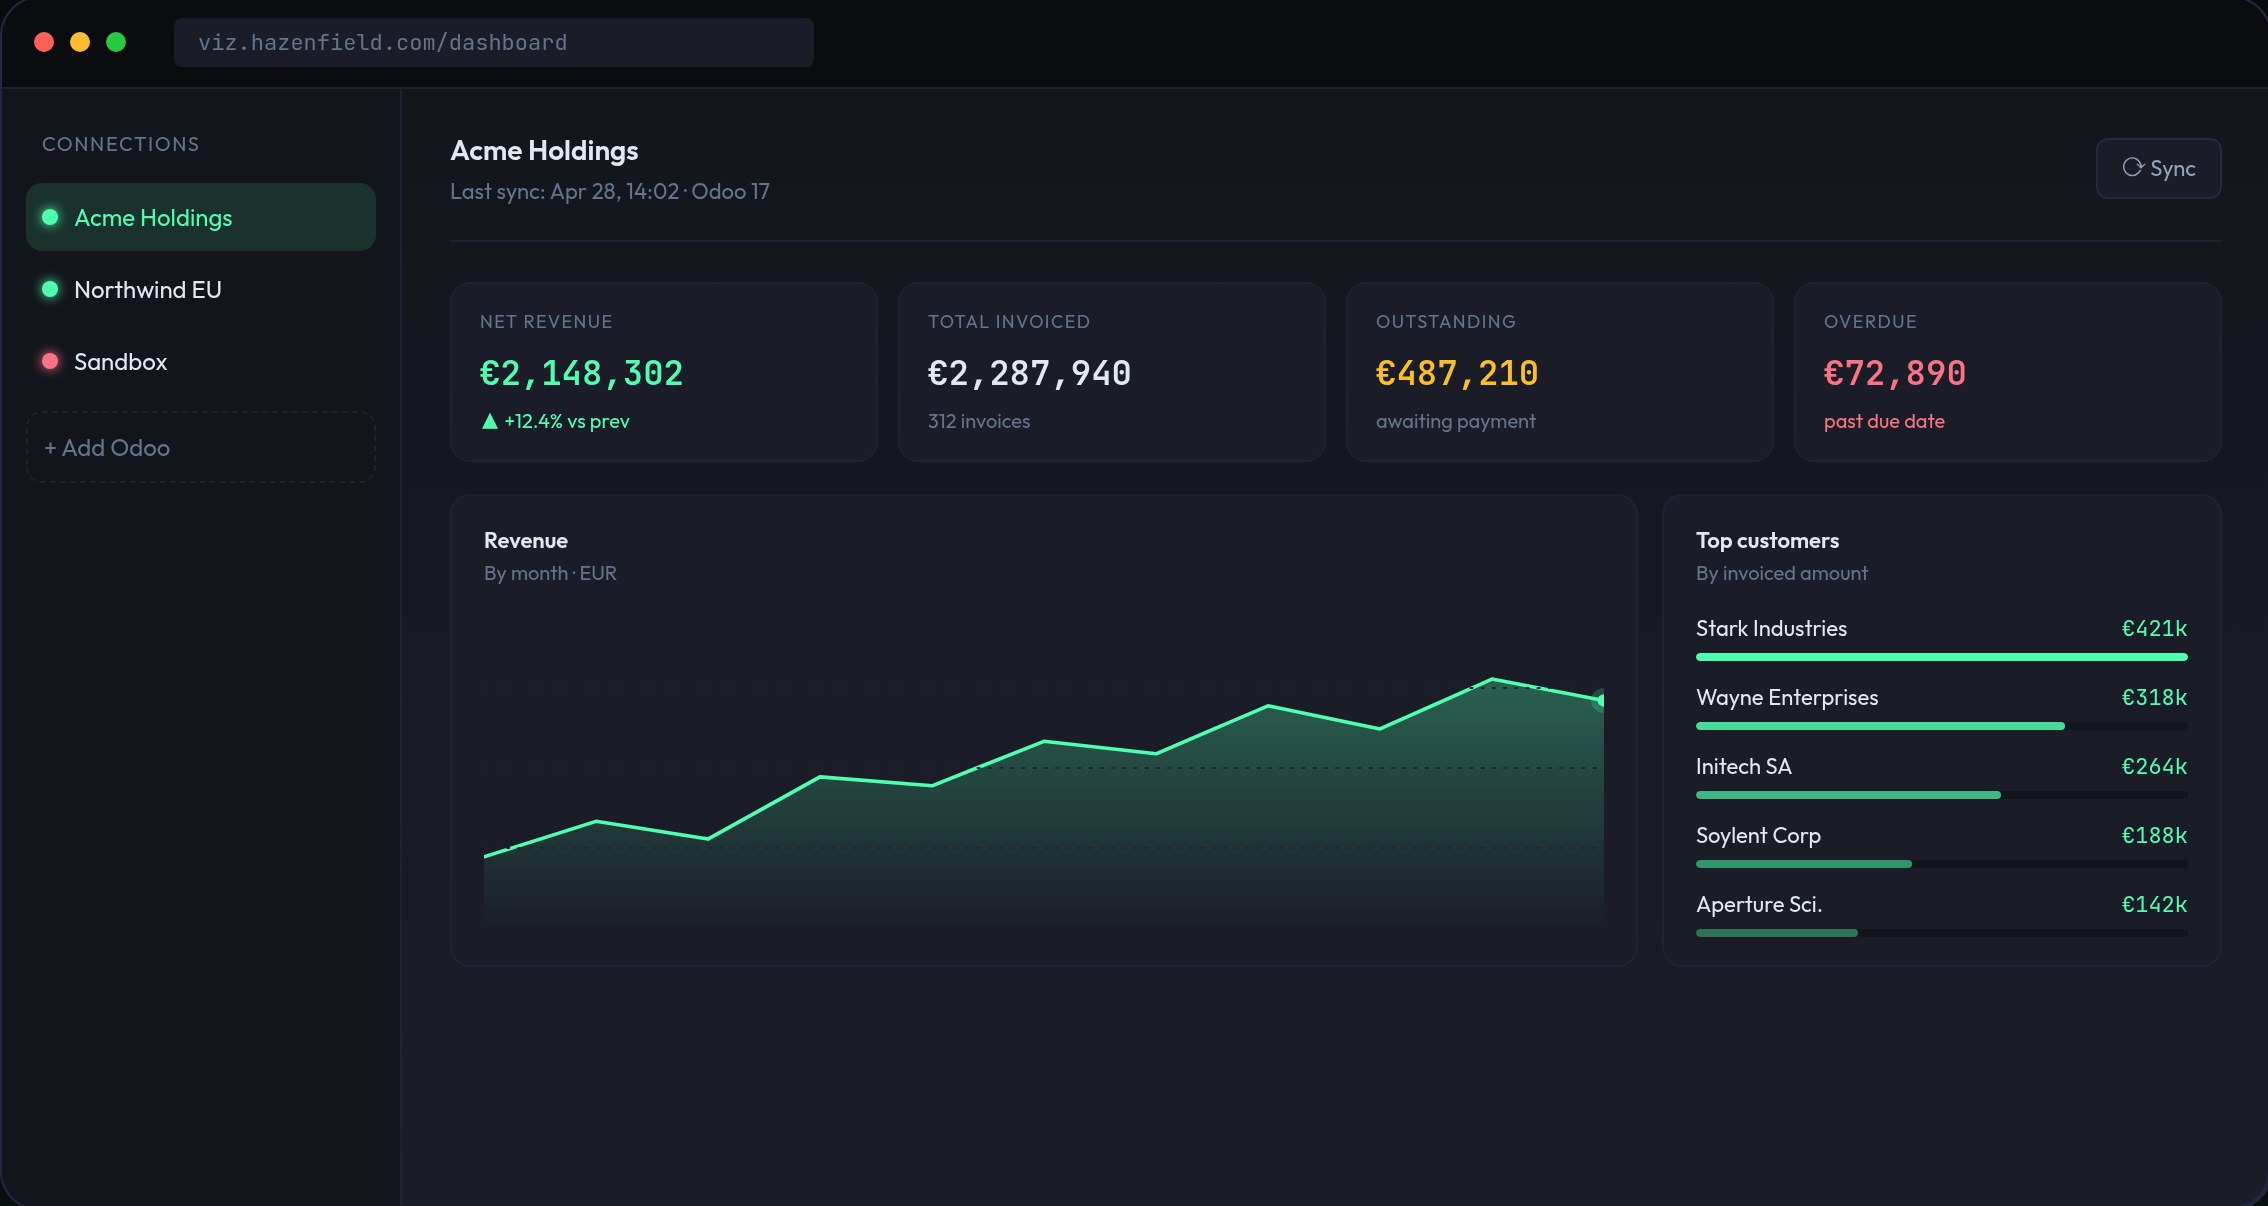Click the €318k amount
This screenshot has width=2268, height=1206.
(x=2154, y=697)
